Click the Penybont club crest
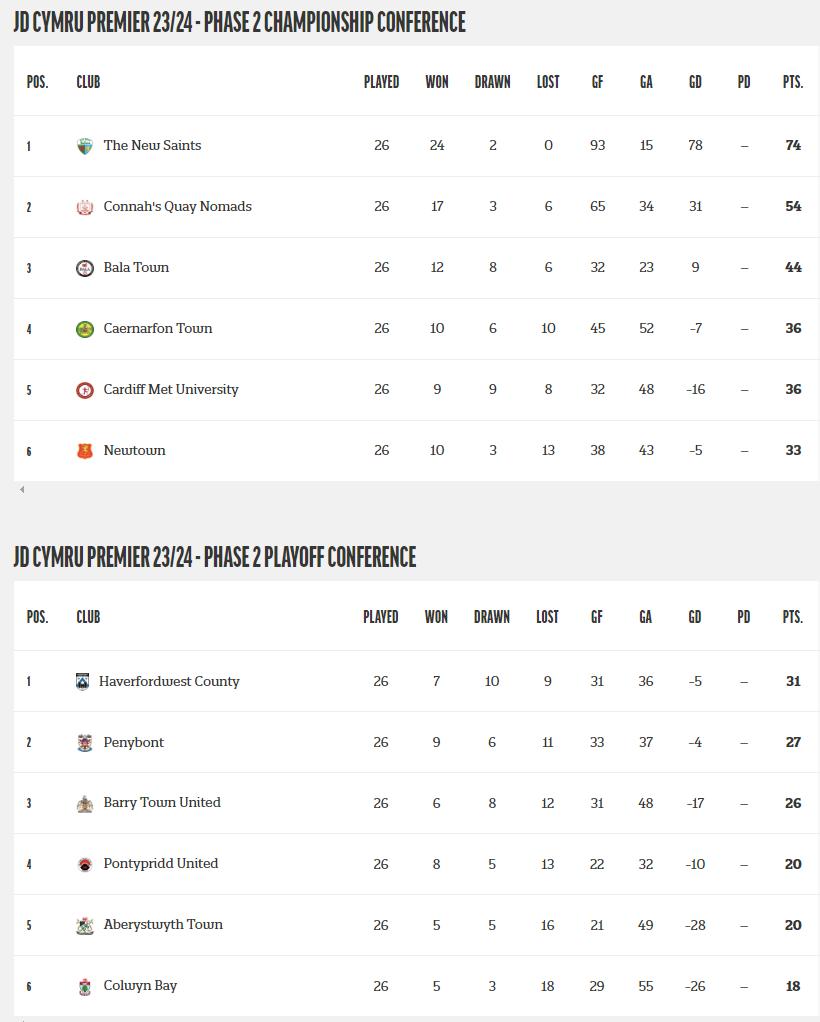Screen dimensions: 820x1022 [85, 743]
